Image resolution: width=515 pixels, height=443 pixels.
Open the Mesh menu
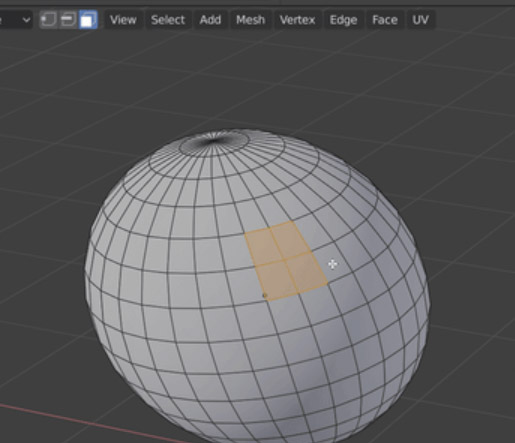[x=251, y=20]
